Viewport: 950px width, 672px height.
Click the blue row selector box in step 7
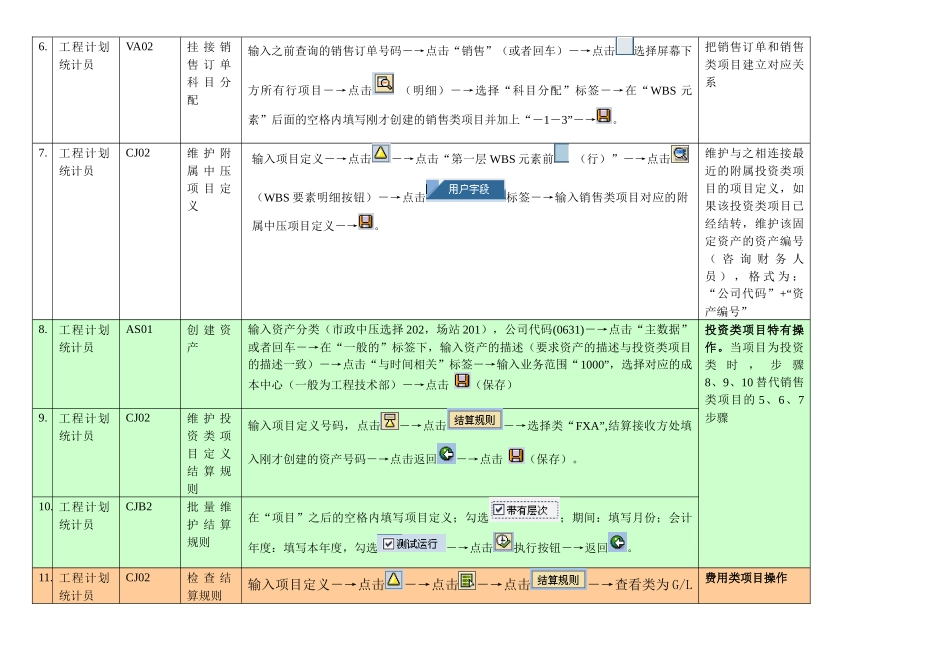[x=562, y=153]
